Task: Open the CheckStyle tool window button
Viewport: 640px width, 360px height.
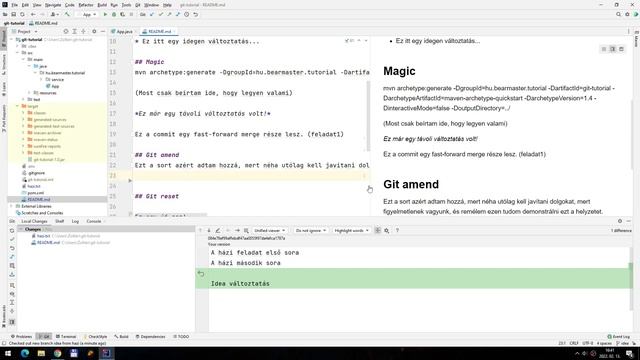Action: [x=96, y=337]
